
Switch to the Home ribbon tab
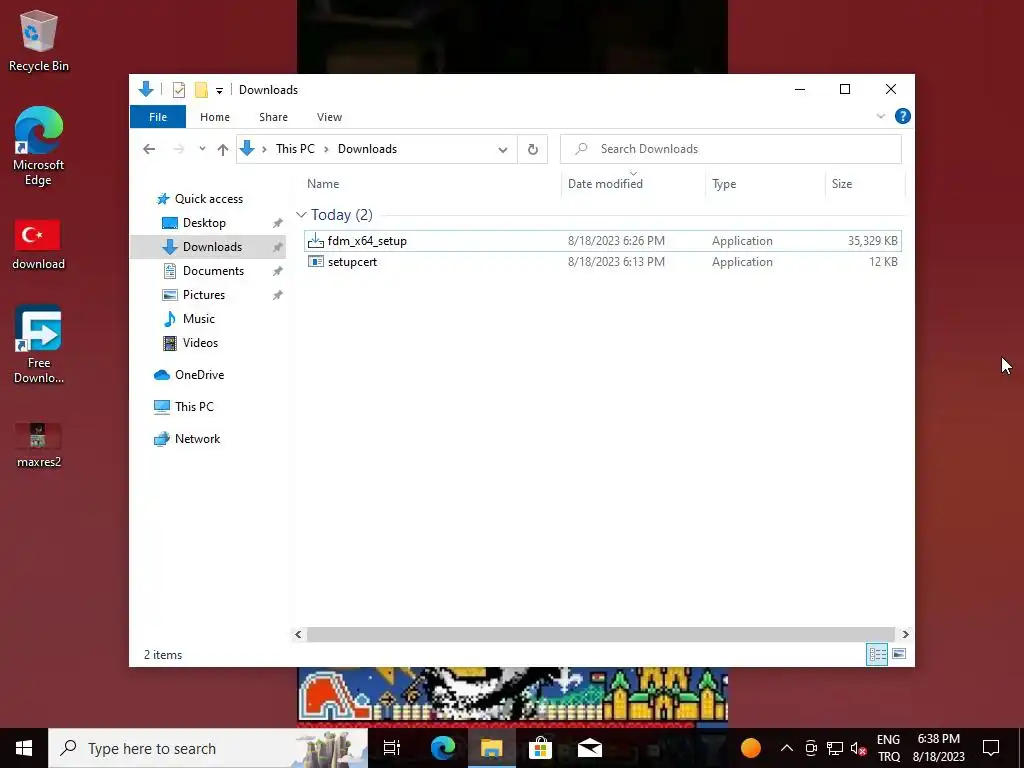(215, 117)
